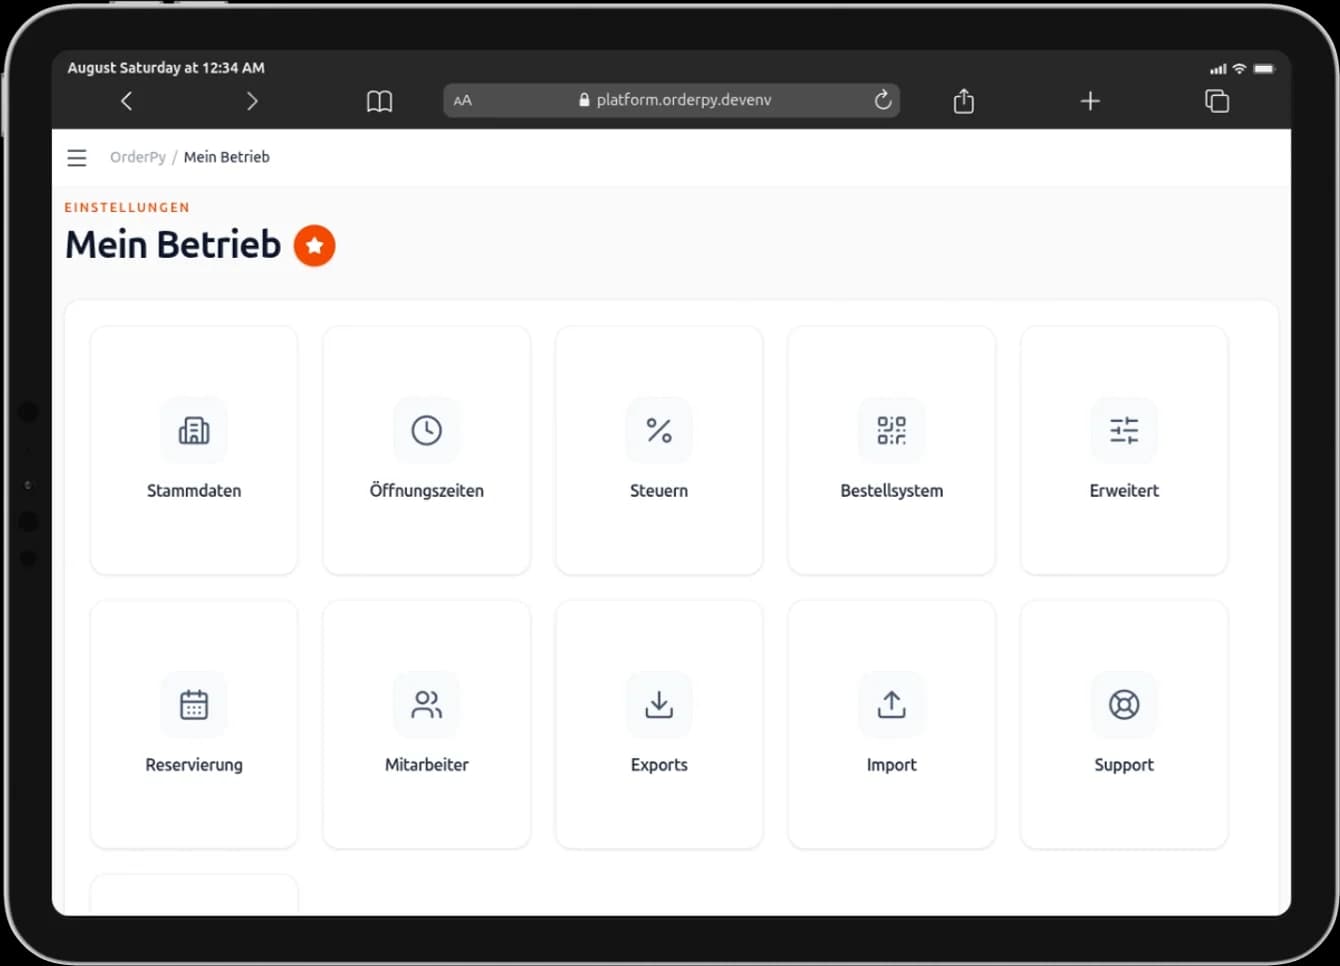This screenshot has height=966, width=1340.
Task: Click the OrderPy breadcrumb link
Action: (x=138, y=157)
